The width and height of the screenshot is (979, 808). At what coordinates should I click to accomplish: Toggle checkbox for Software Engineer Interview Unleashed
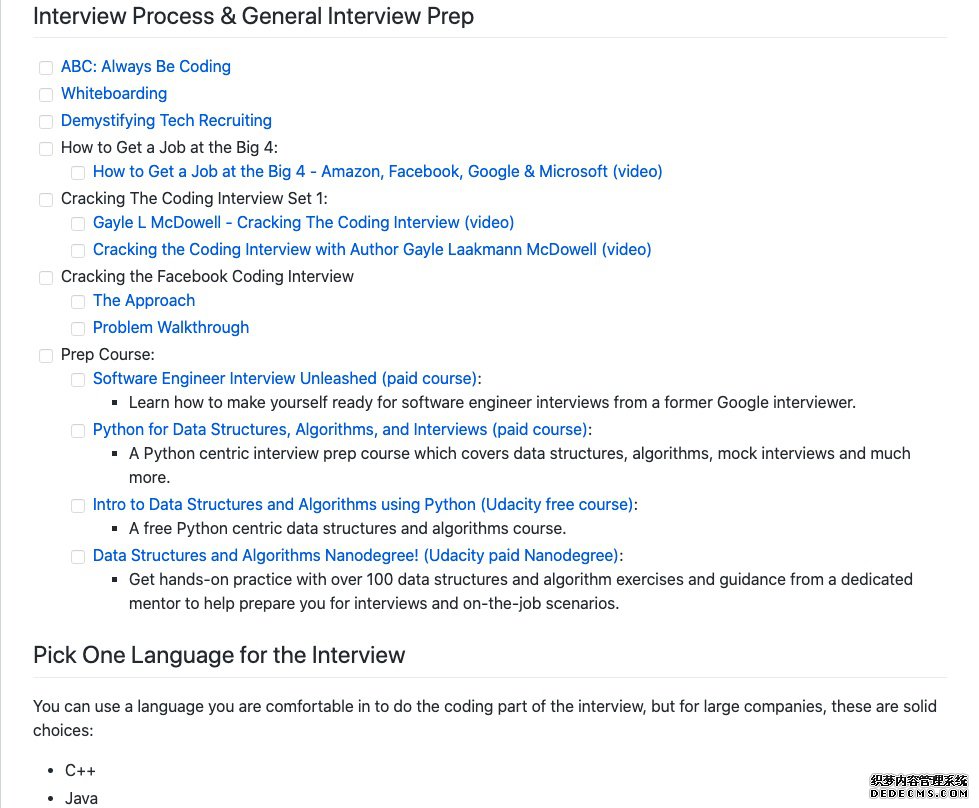click(78, 380)
